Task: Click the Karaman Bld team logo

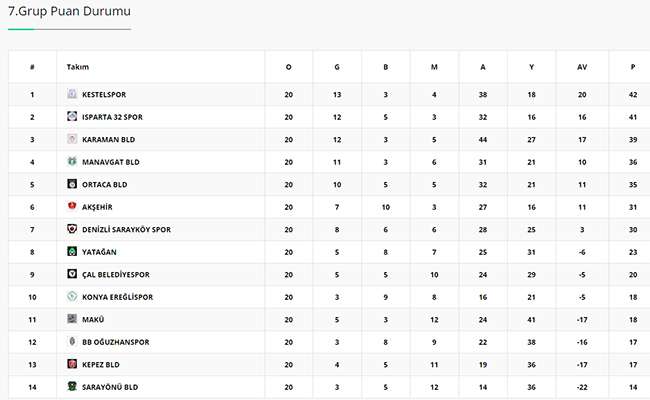Action: point(72,139)
